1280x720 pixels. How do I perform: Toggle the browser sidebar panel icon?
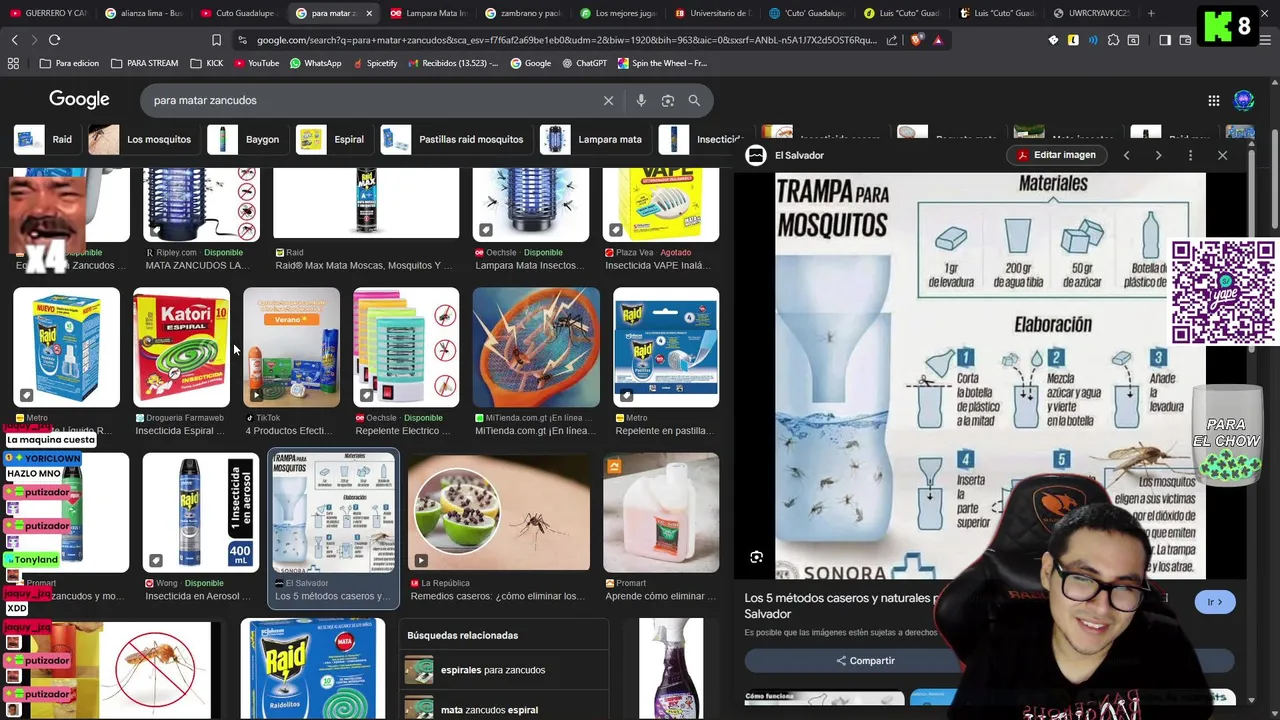click(1165, 40)
